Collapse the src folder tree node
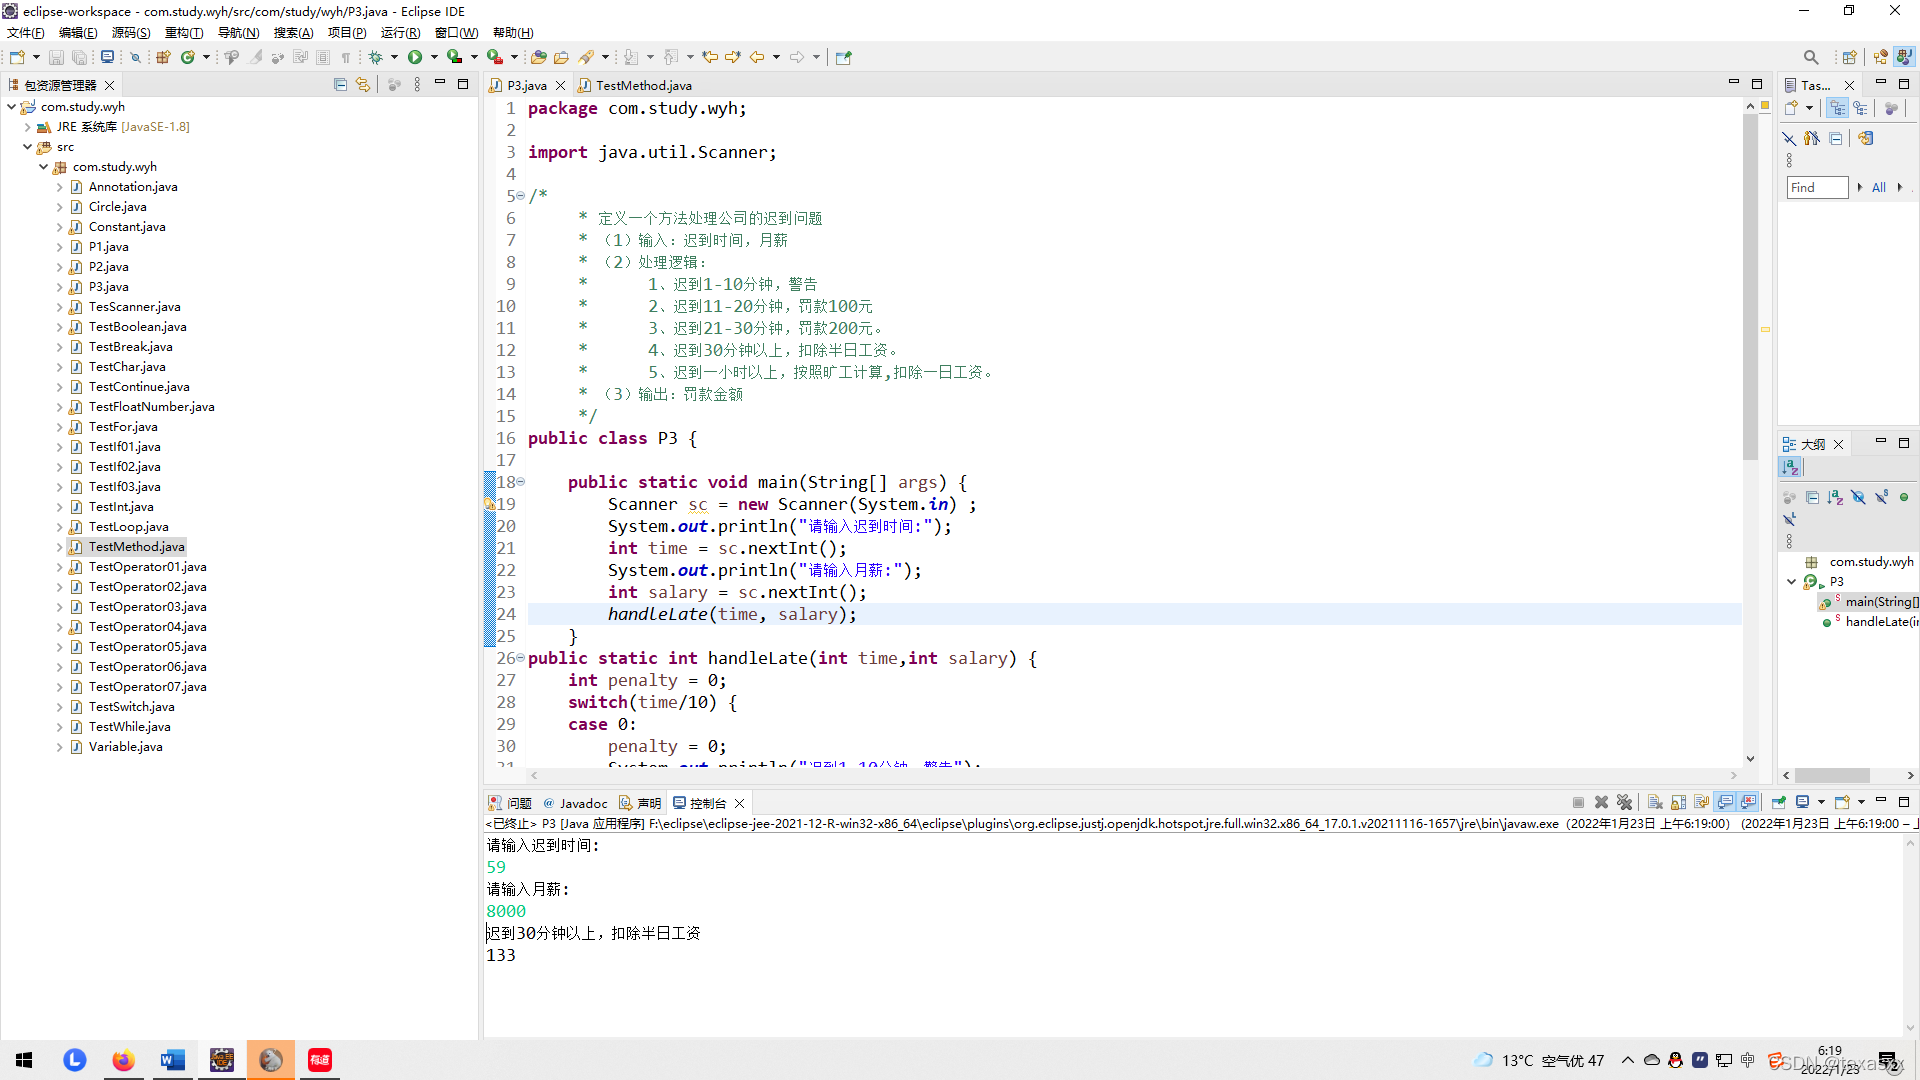The image size is (1920, 1080). pyautogui.click(x=28, y=147)
